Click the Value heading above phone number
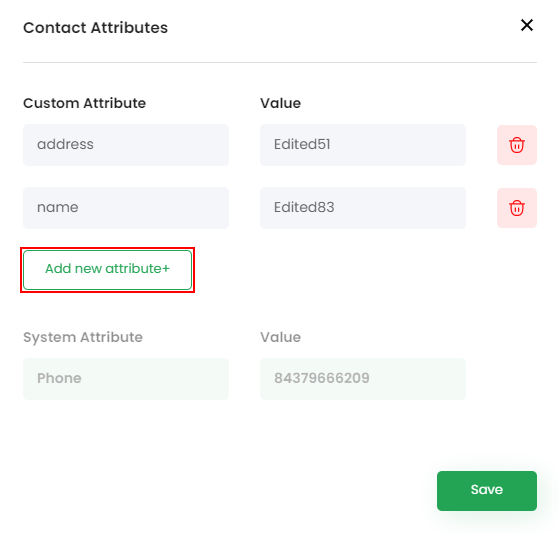This screenshot has height=535, width=559. click(280, 337)
